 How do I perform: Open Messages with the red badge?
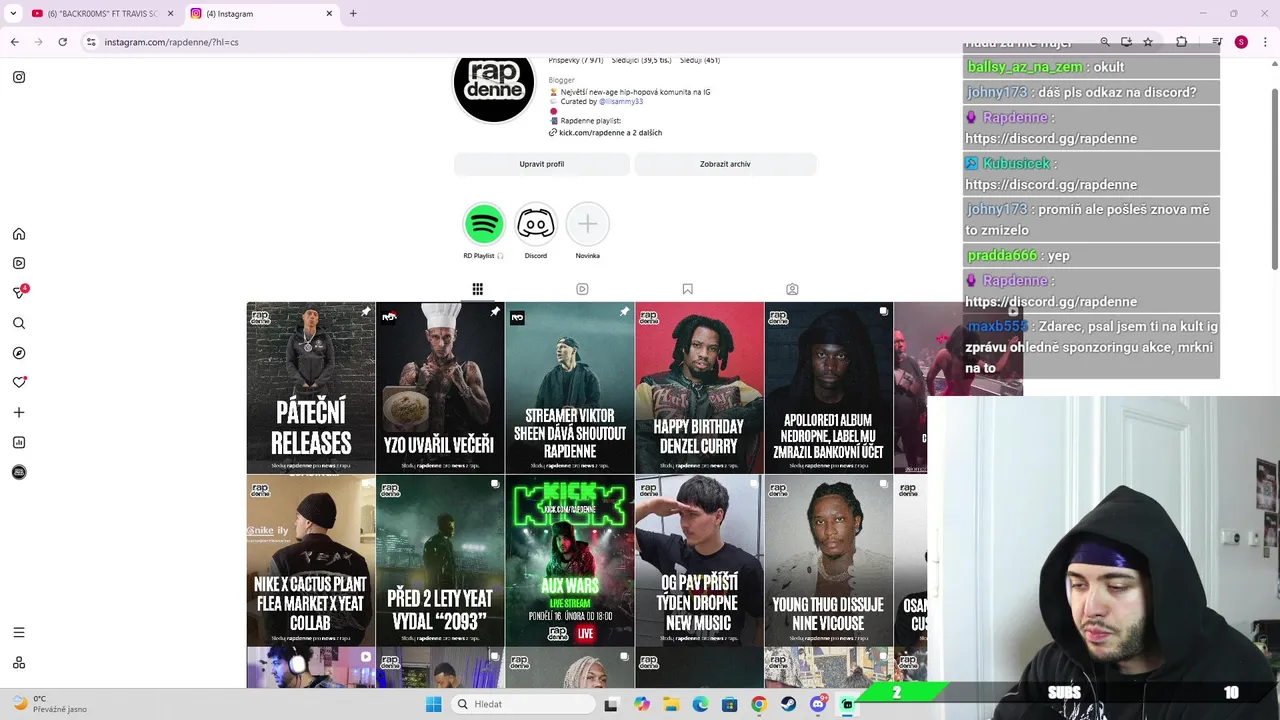[19, 292]
